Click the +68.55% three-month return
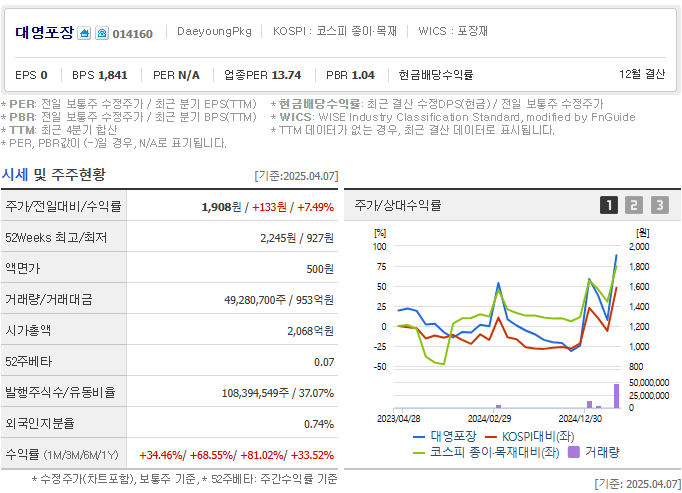Screen dimensions: 682x493 click(211, 456)
